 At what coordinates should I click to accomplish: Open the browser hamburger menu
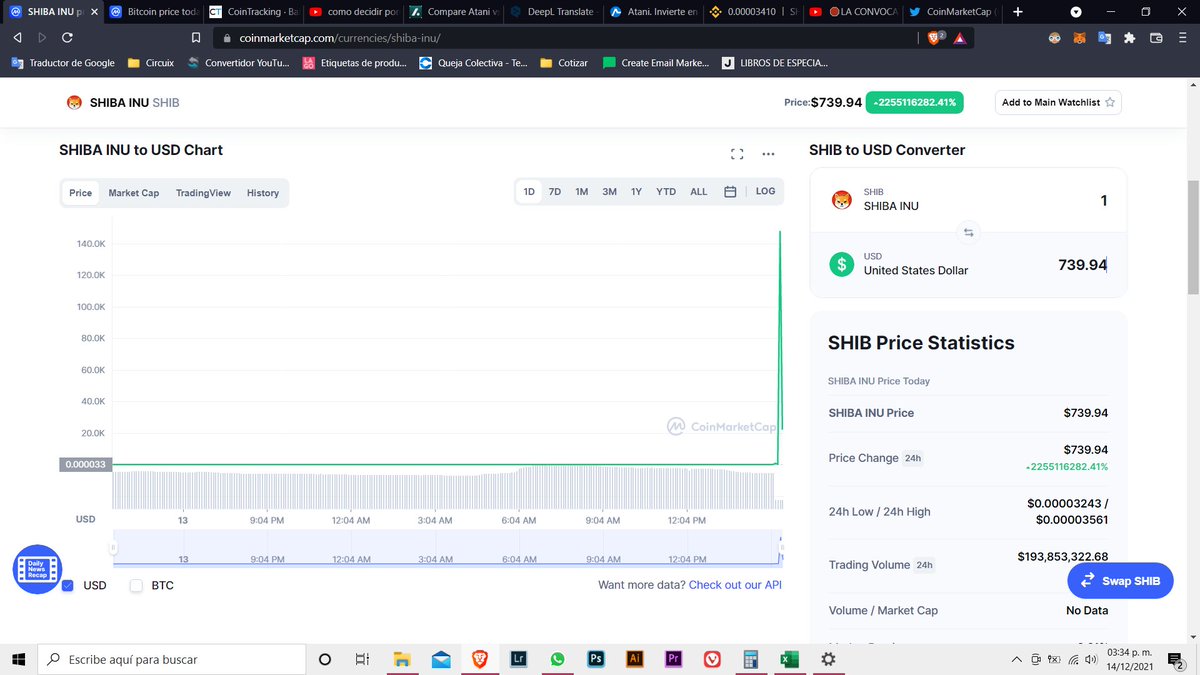point(1182,38)
